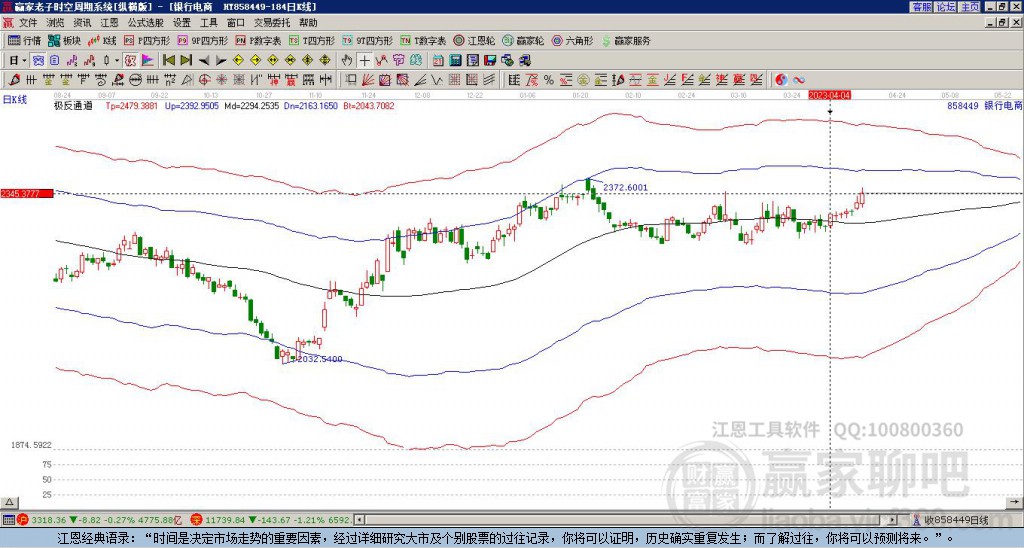This screenshot has height=548, width=1024.
Task: Select the triangle ruler angle tool
Action: (x=187, y=80)
